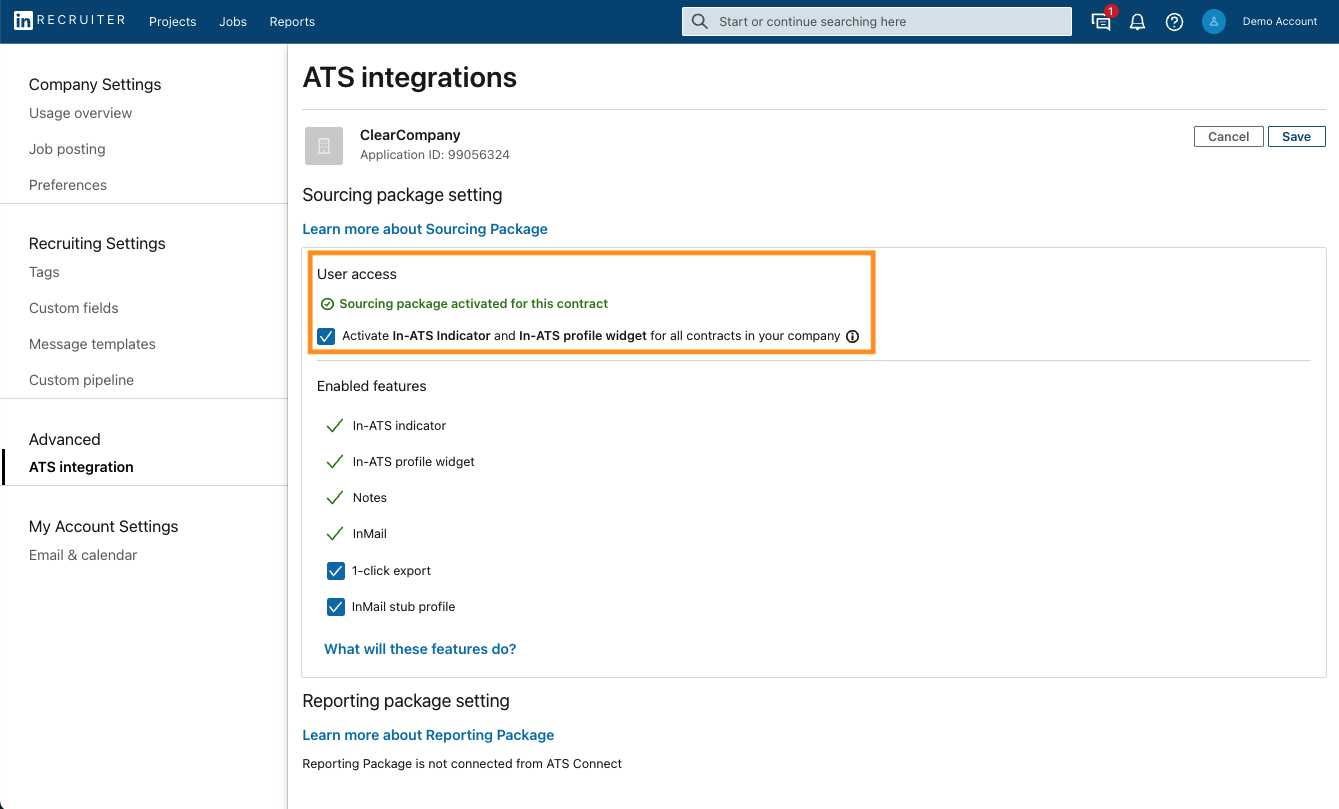Click the Demo Account avatar icon
Viewport: 1339px width, 809px height.
pyautogui.click(x=1214, y=22)
